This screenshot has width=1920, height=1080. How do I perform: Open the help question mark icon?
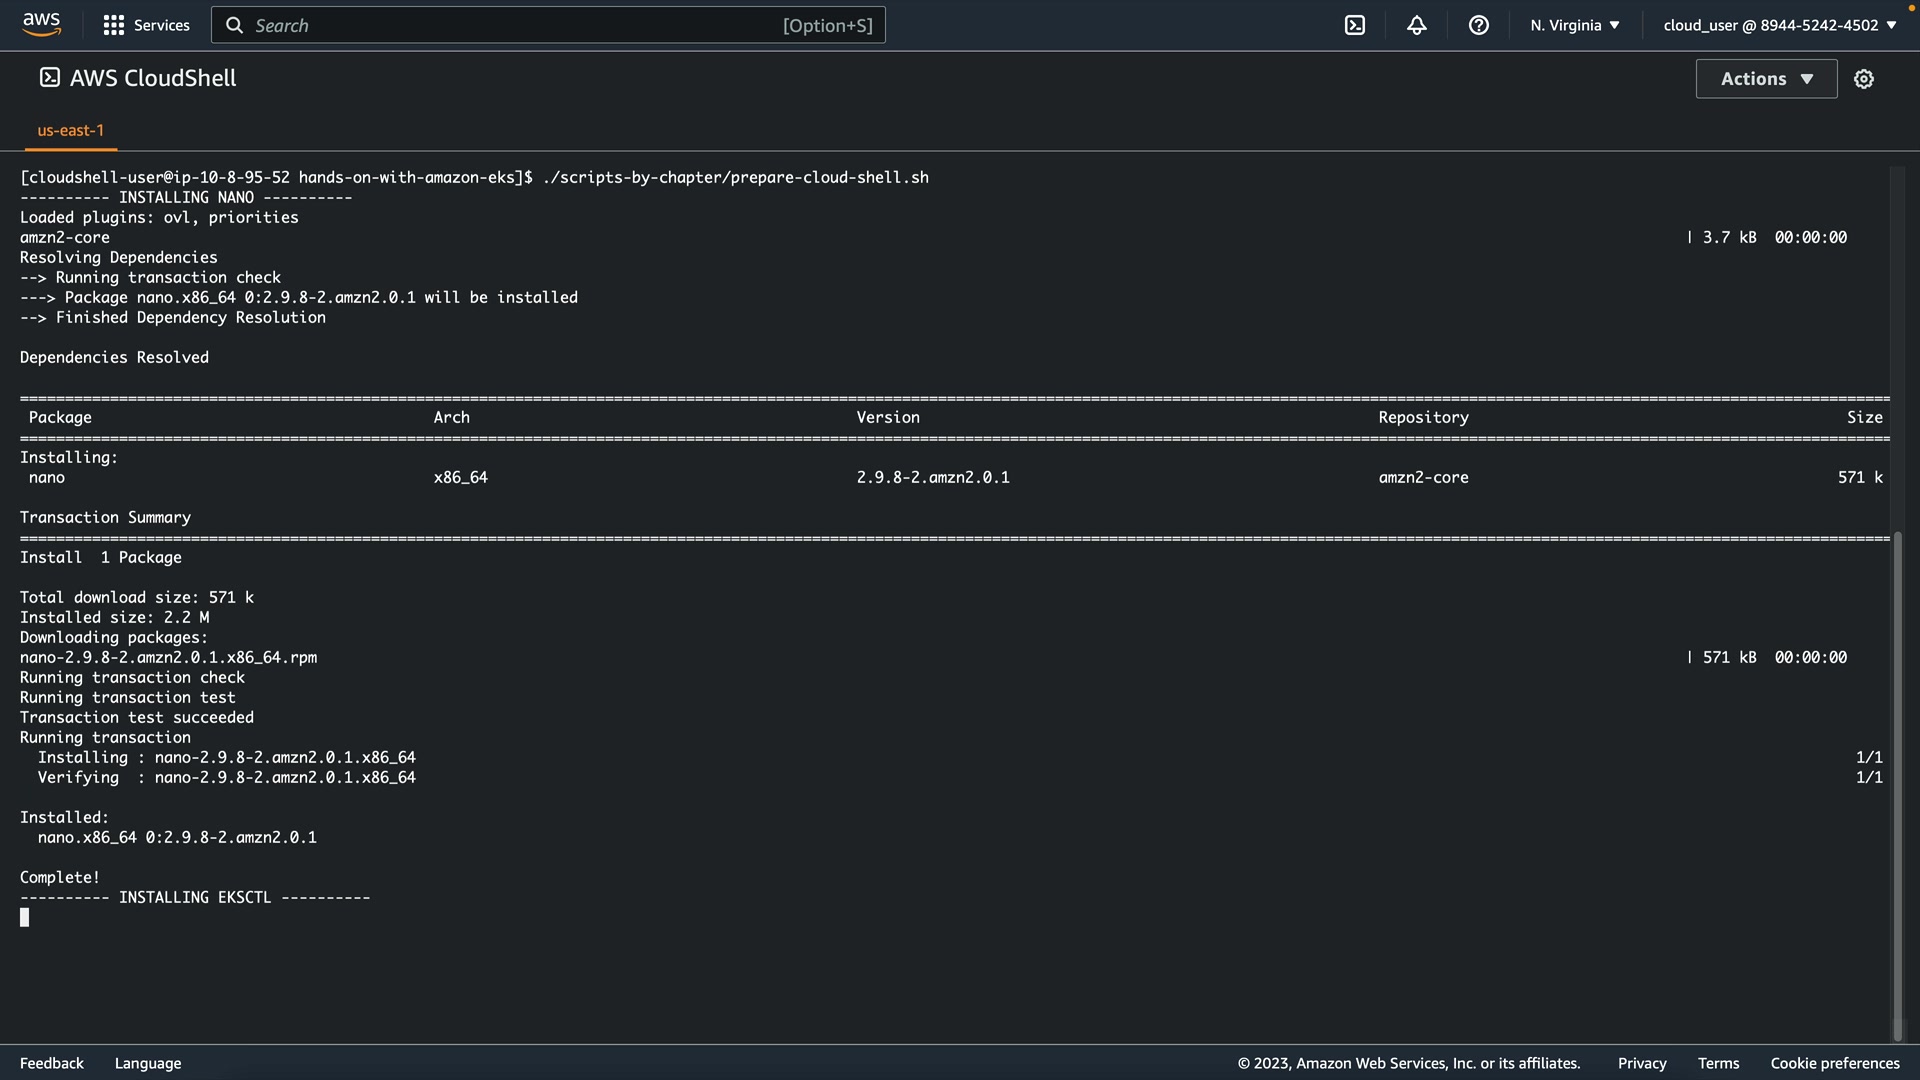pyautogui.click(x=1479, y=25)
